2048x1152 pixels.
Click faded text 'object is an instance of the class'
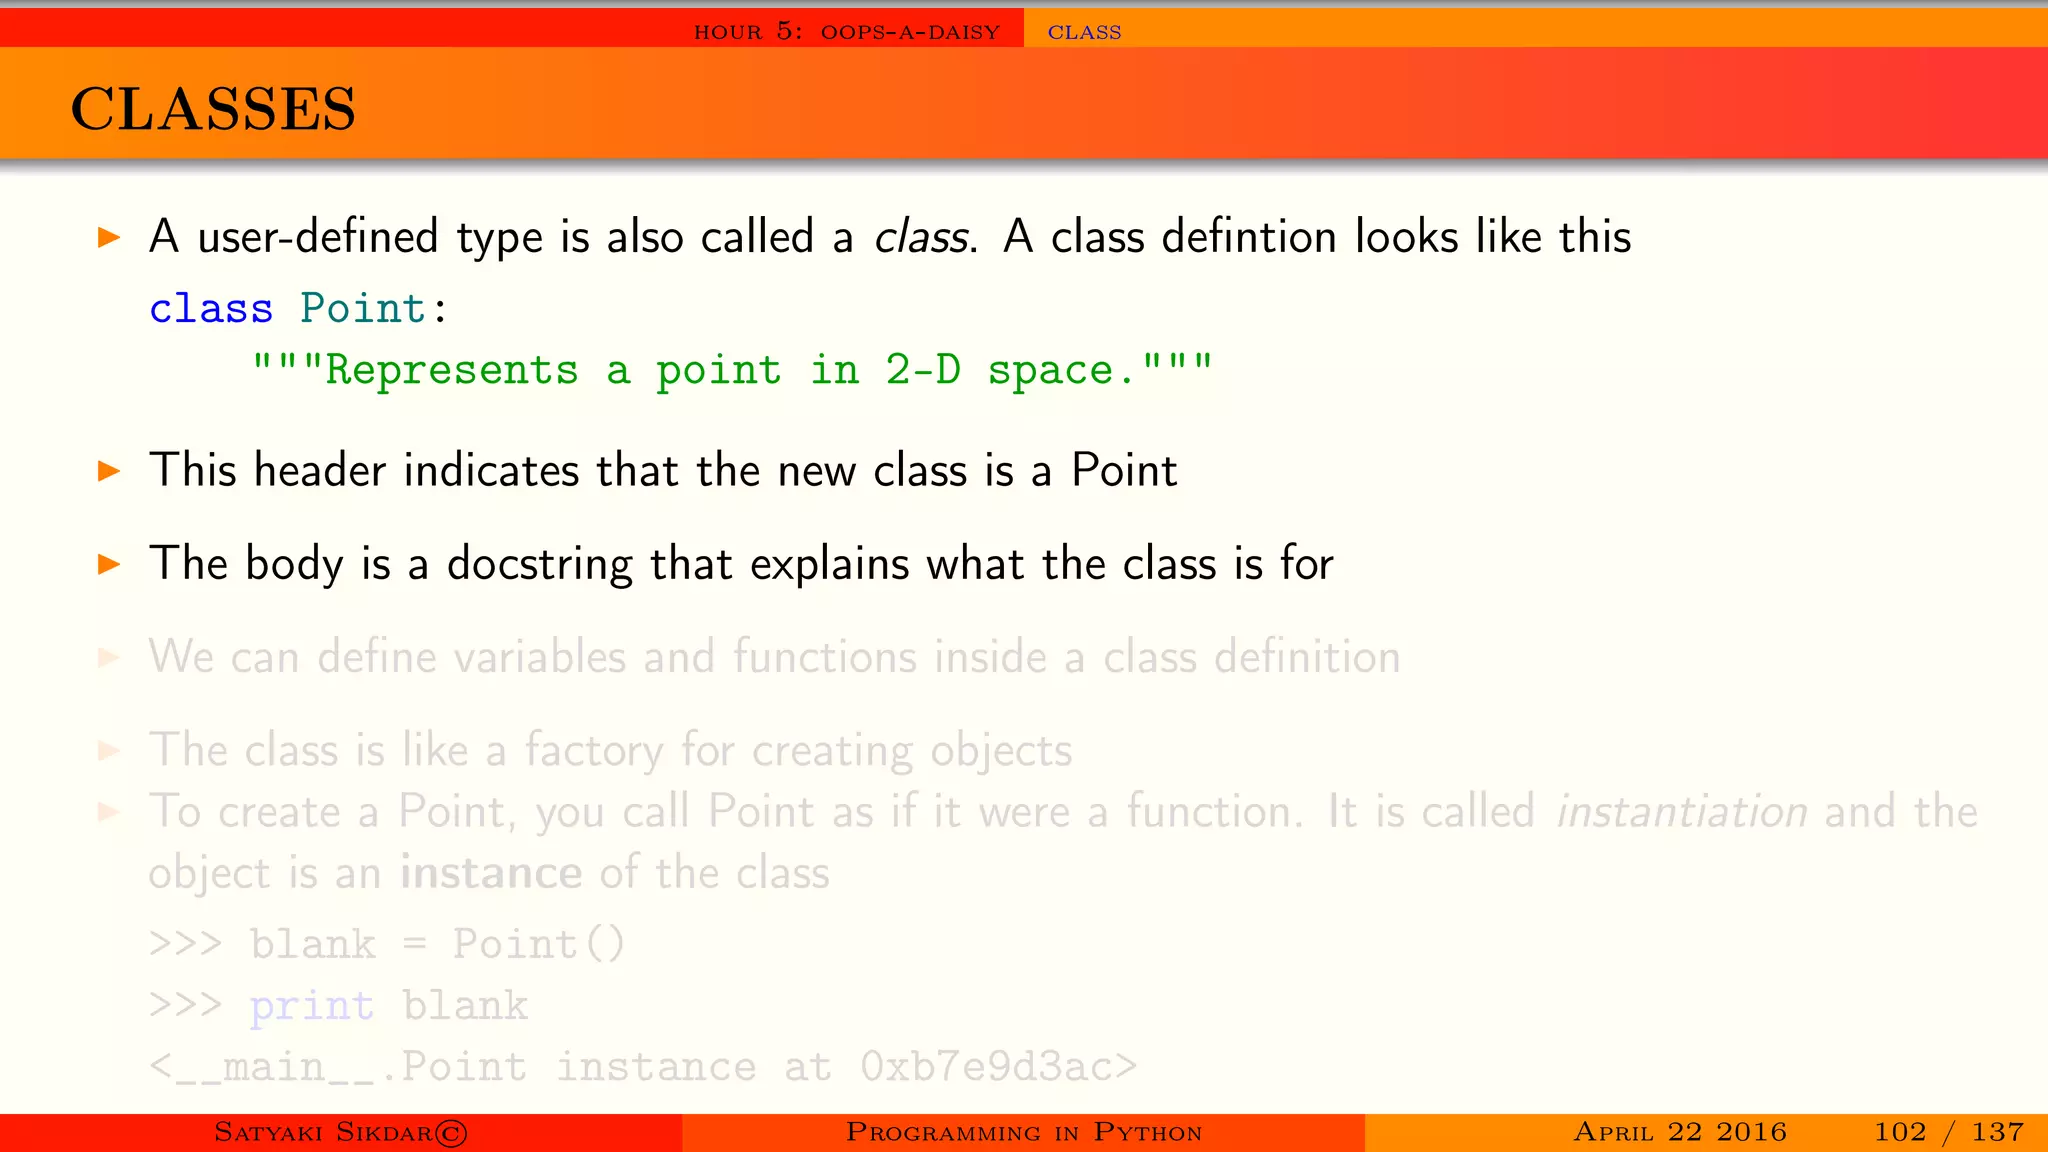(489, 873)
